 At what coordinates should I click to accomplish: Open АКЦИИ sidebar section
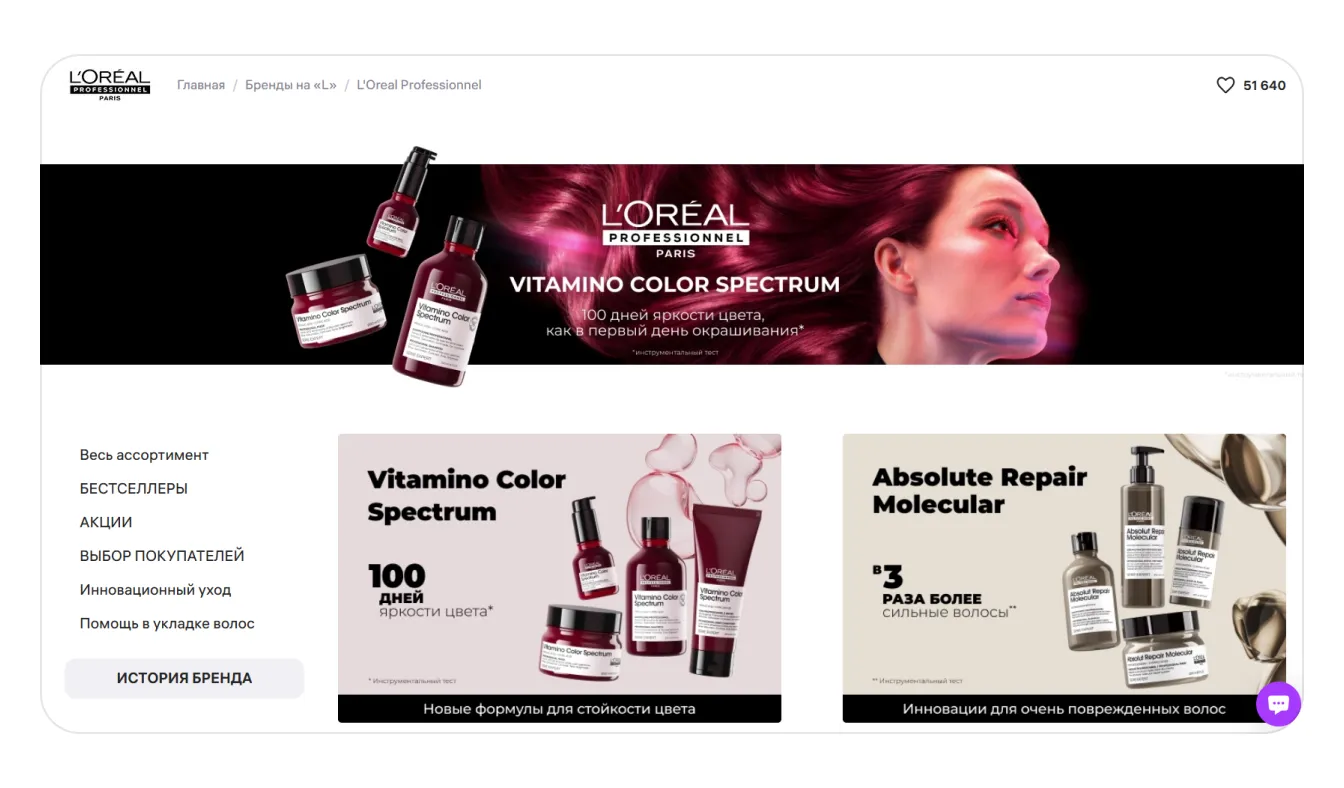click(106, 522)
